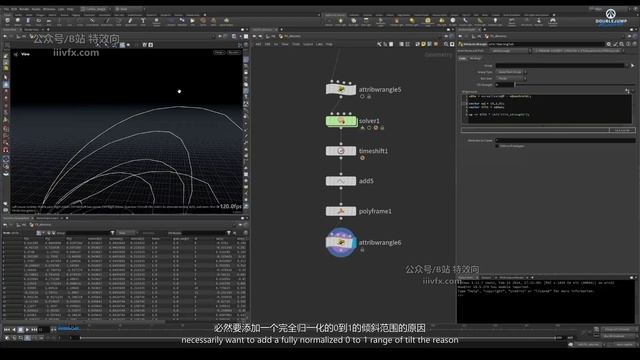Click the Sphere shelf tool

(x=18, y=21)
